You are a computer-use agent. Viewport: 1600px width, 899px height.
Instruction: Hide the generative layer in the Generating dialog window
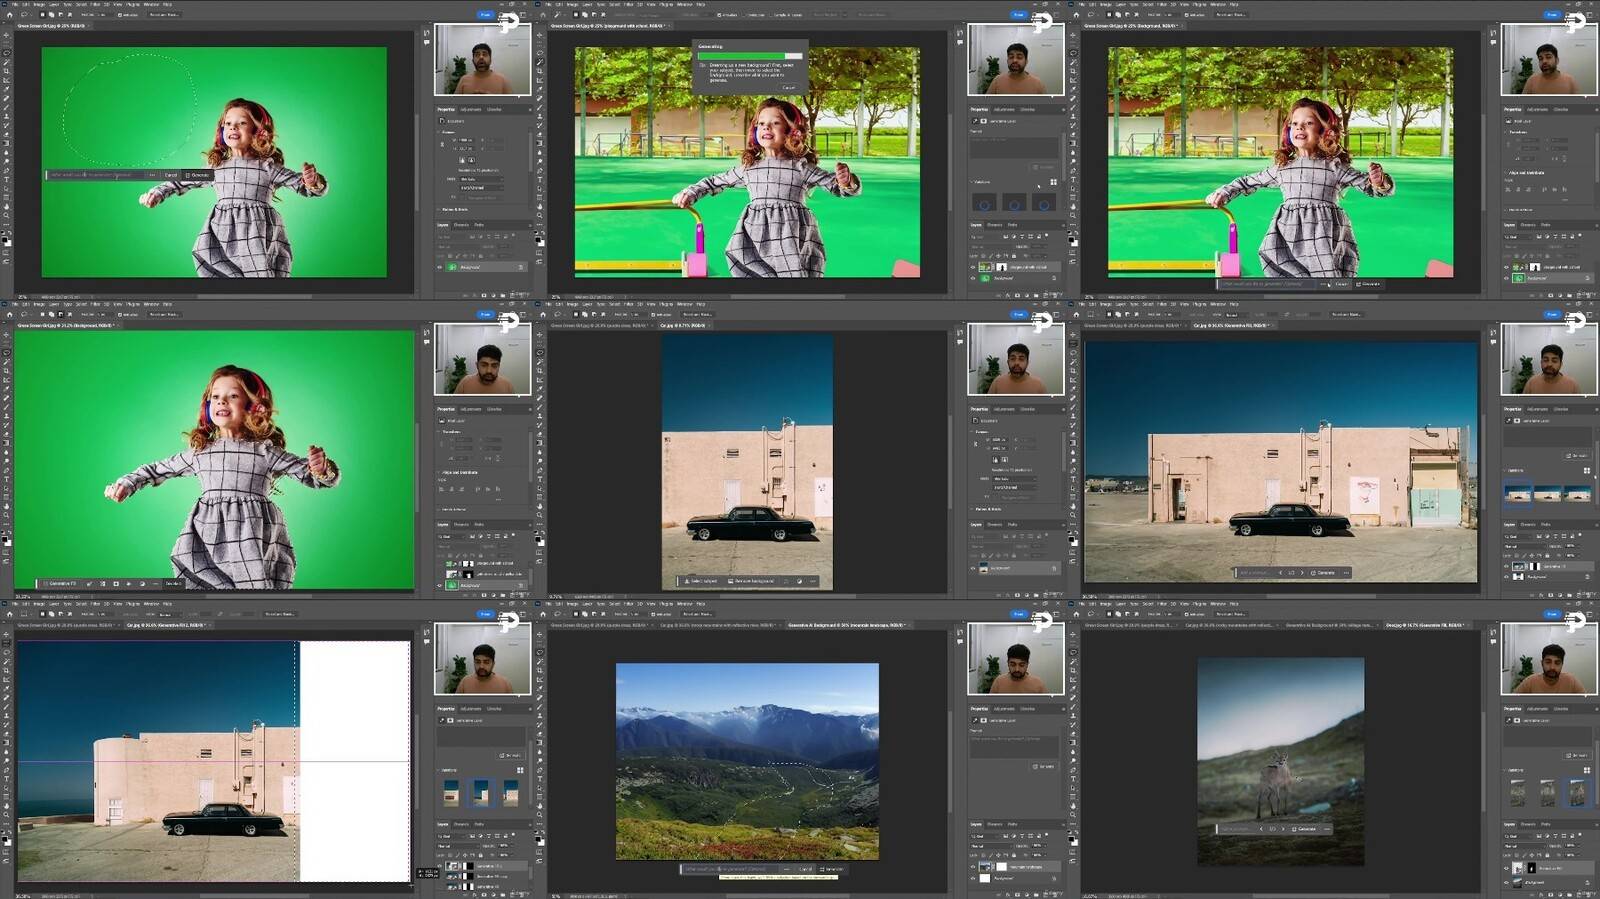point(973,267)
